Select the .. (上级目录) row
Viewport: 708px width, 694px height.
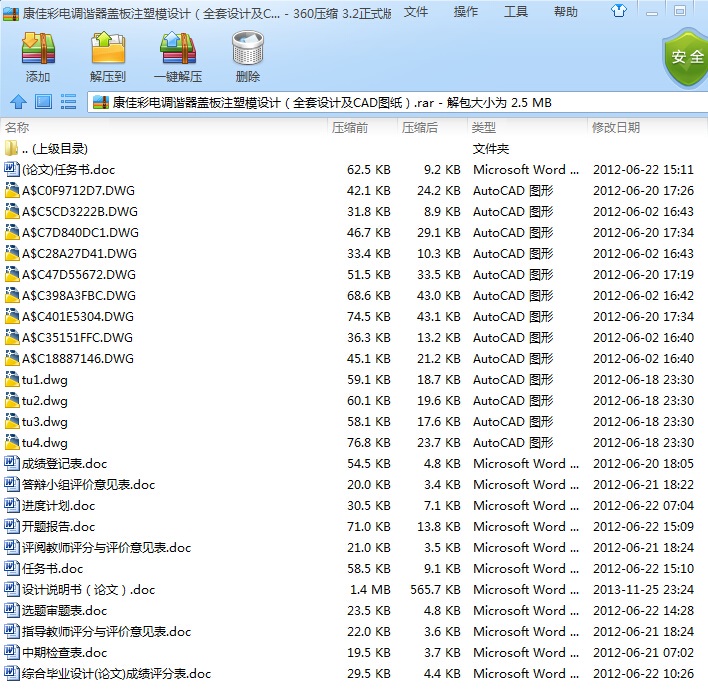click(354, 148)
